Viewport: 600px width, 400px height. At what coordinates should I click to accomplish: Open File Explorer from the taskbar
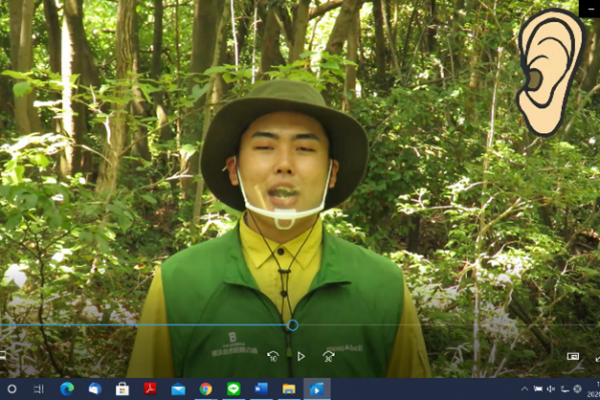289,388
